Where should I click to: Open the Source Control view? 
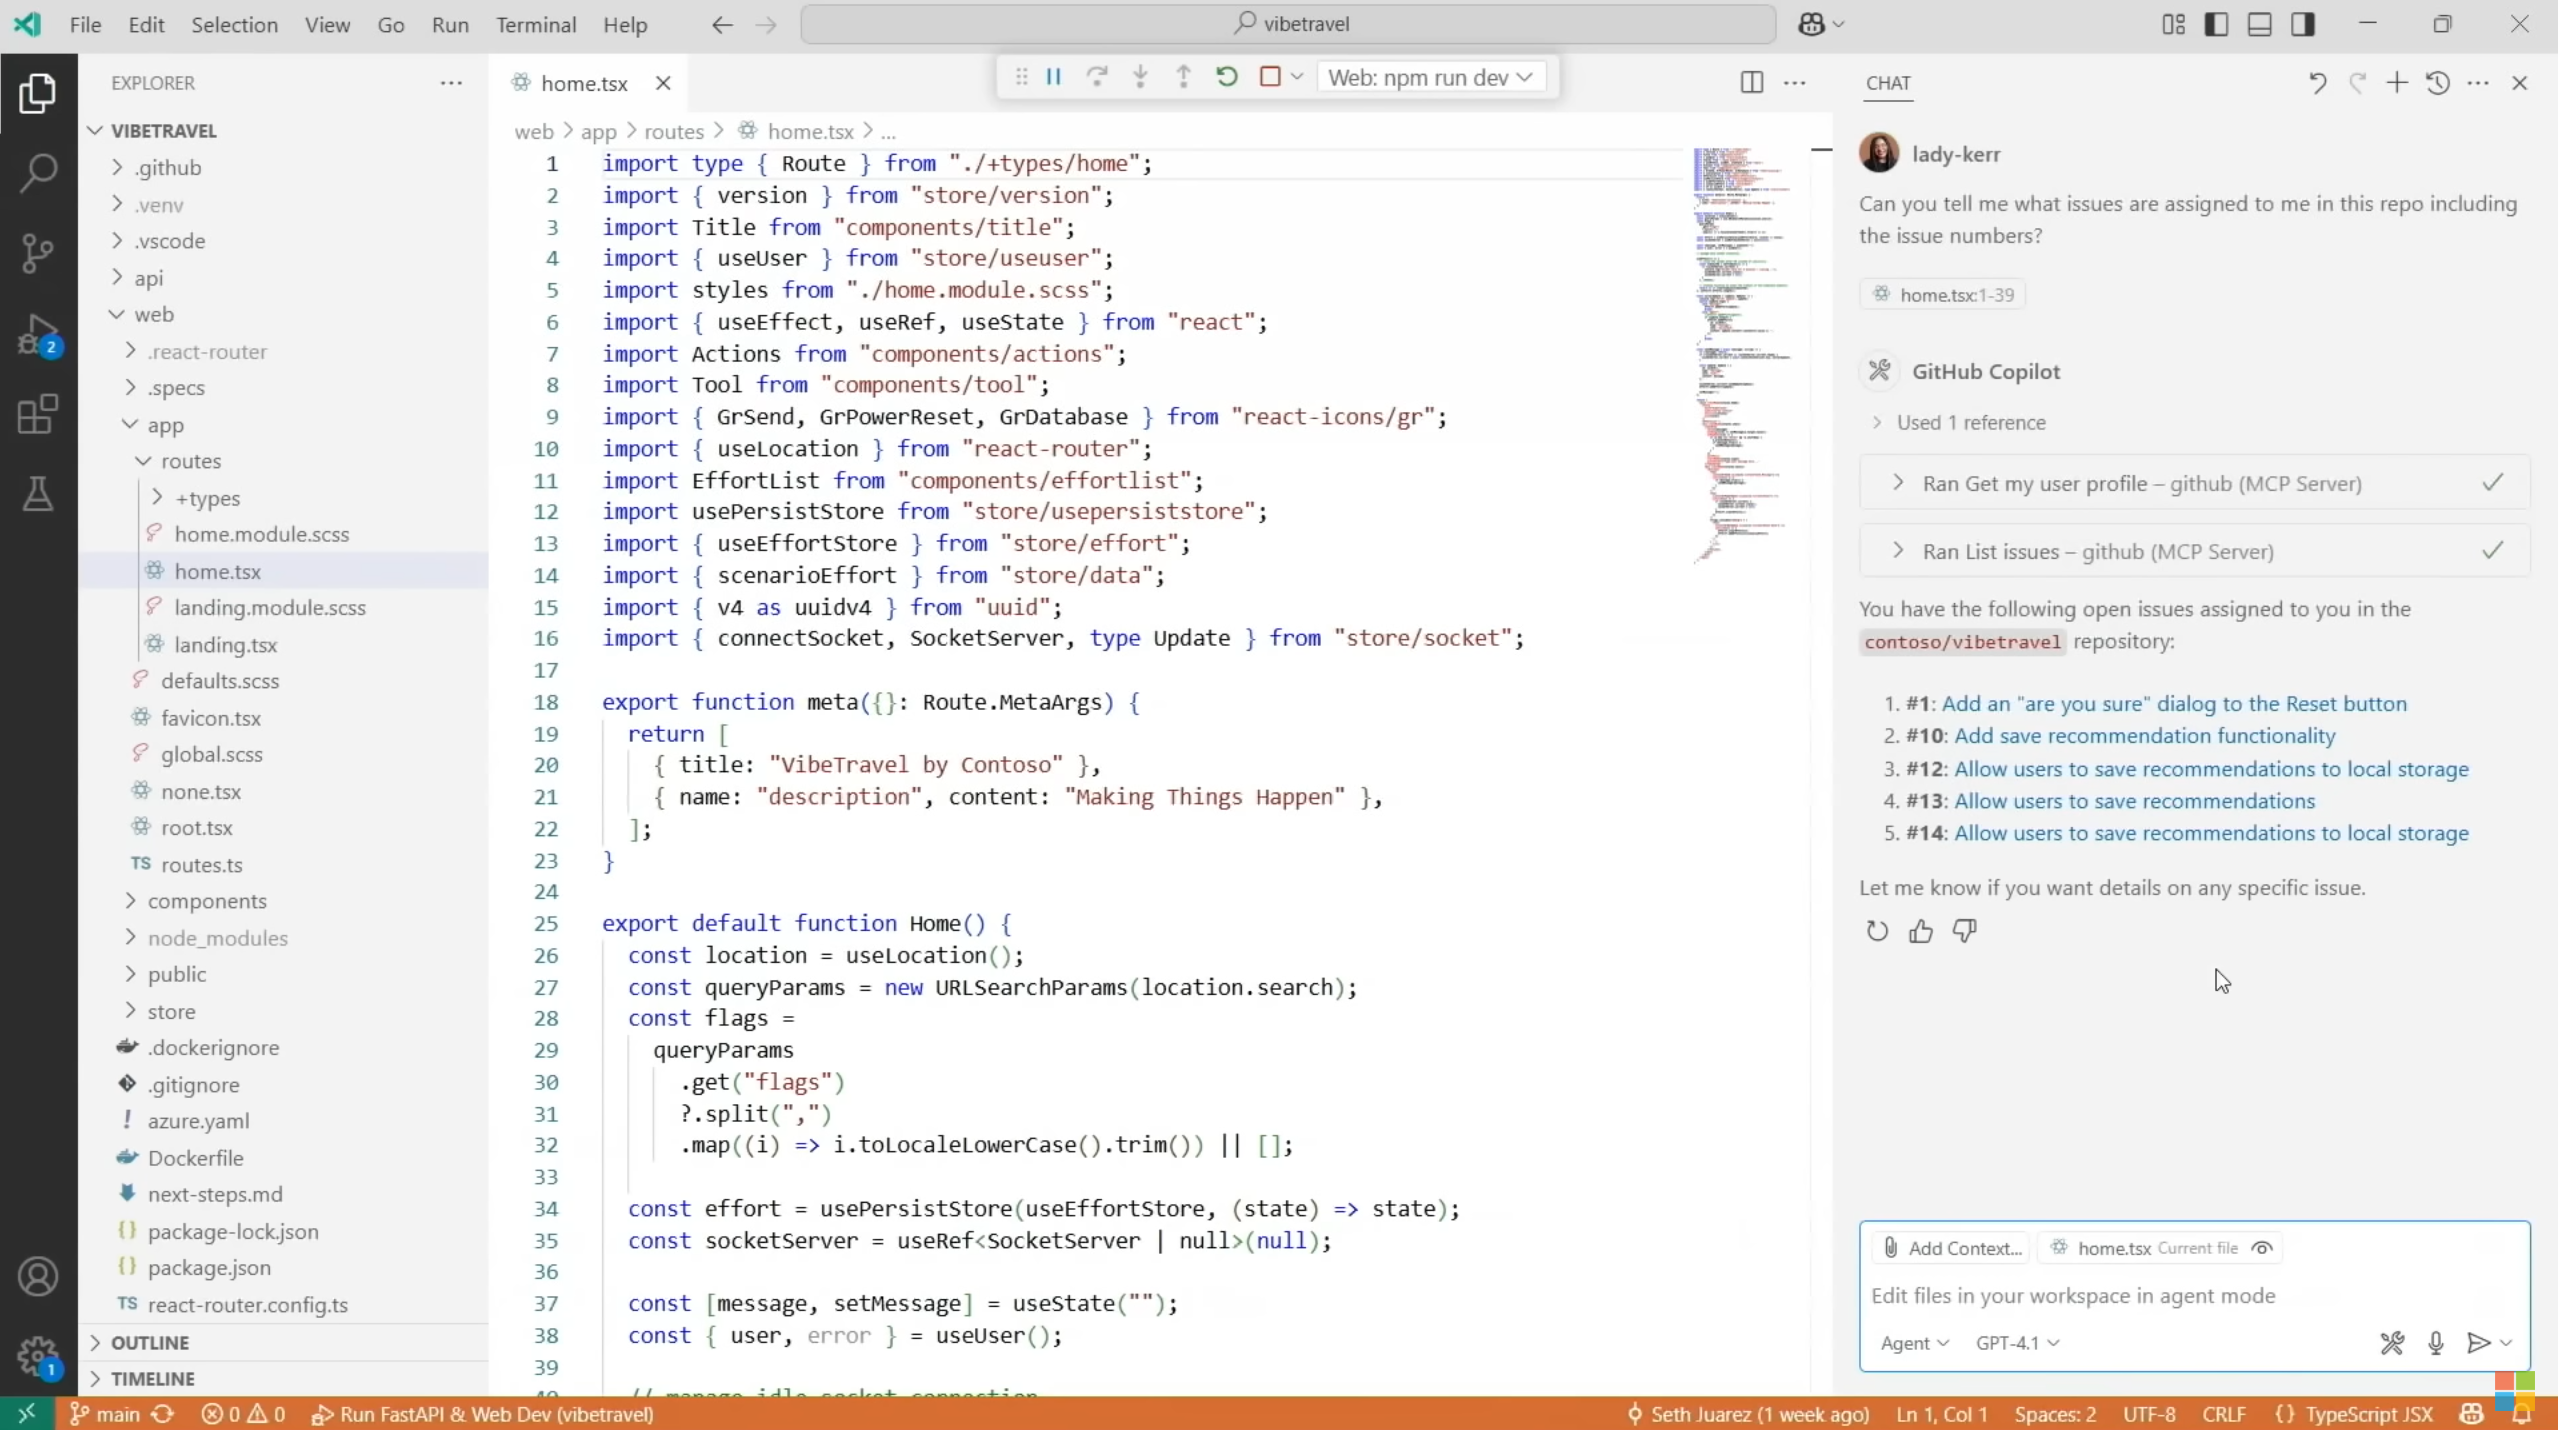[38, 253]
